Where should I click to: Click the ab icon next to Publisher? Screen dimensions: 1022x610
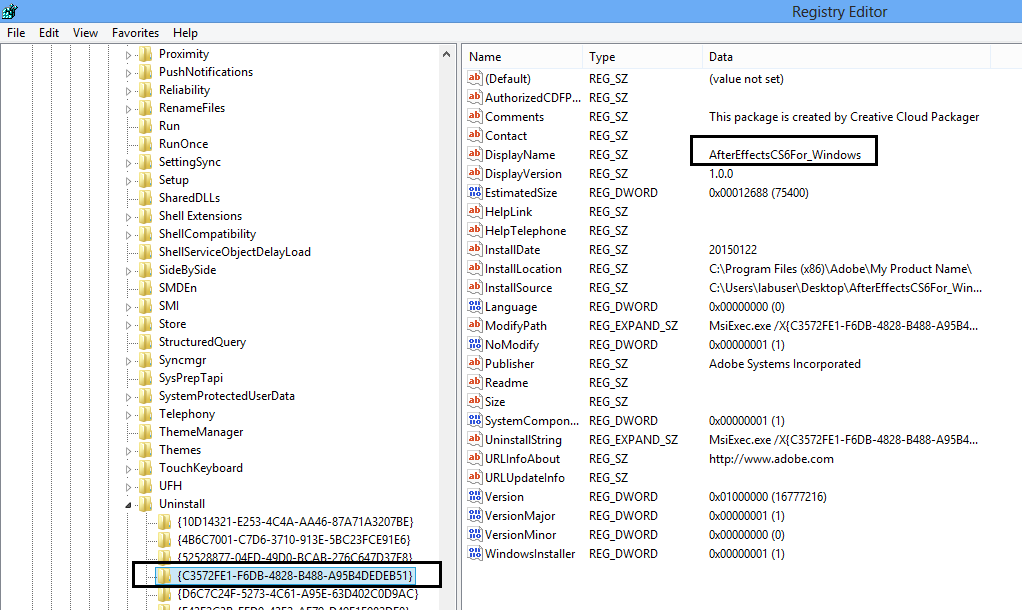point(475,363)
